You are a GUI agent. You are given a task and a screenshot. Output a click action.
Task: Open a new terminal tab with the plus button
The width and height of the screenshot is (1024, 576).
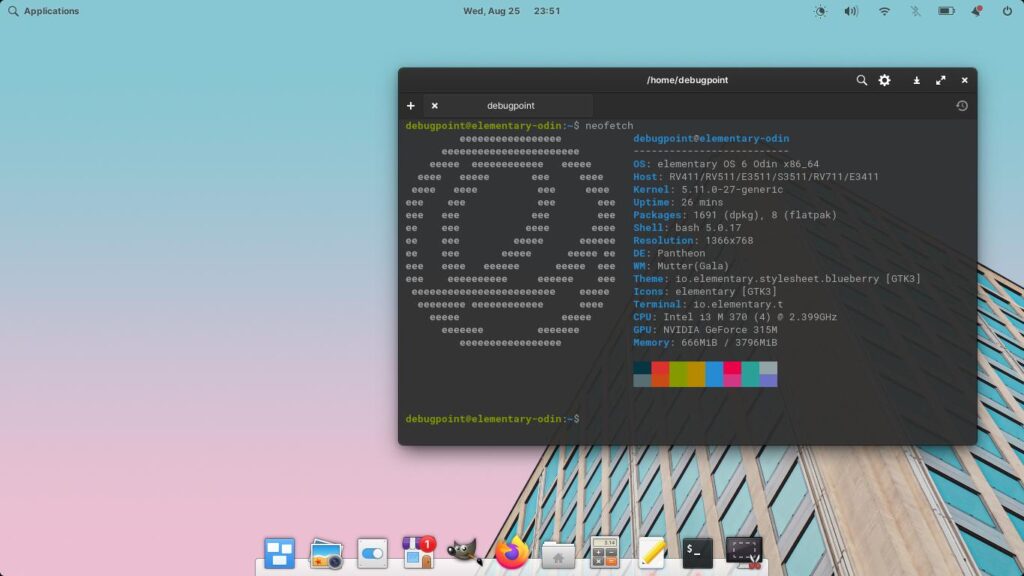410,105
